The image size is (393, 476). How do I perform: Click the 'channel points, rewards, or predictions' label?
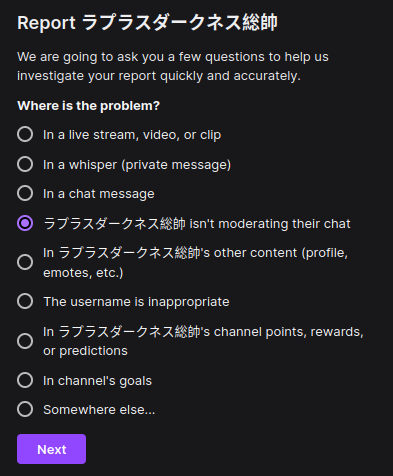tap(203, 341)
